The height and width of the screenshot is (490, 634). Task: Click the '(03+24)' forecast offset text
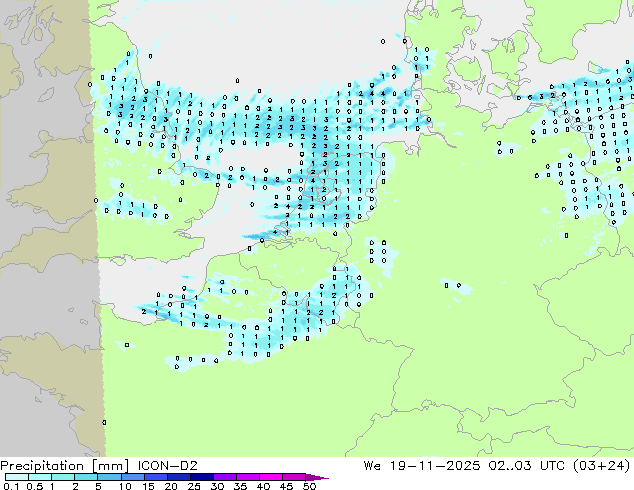click(x=602, y=466)
